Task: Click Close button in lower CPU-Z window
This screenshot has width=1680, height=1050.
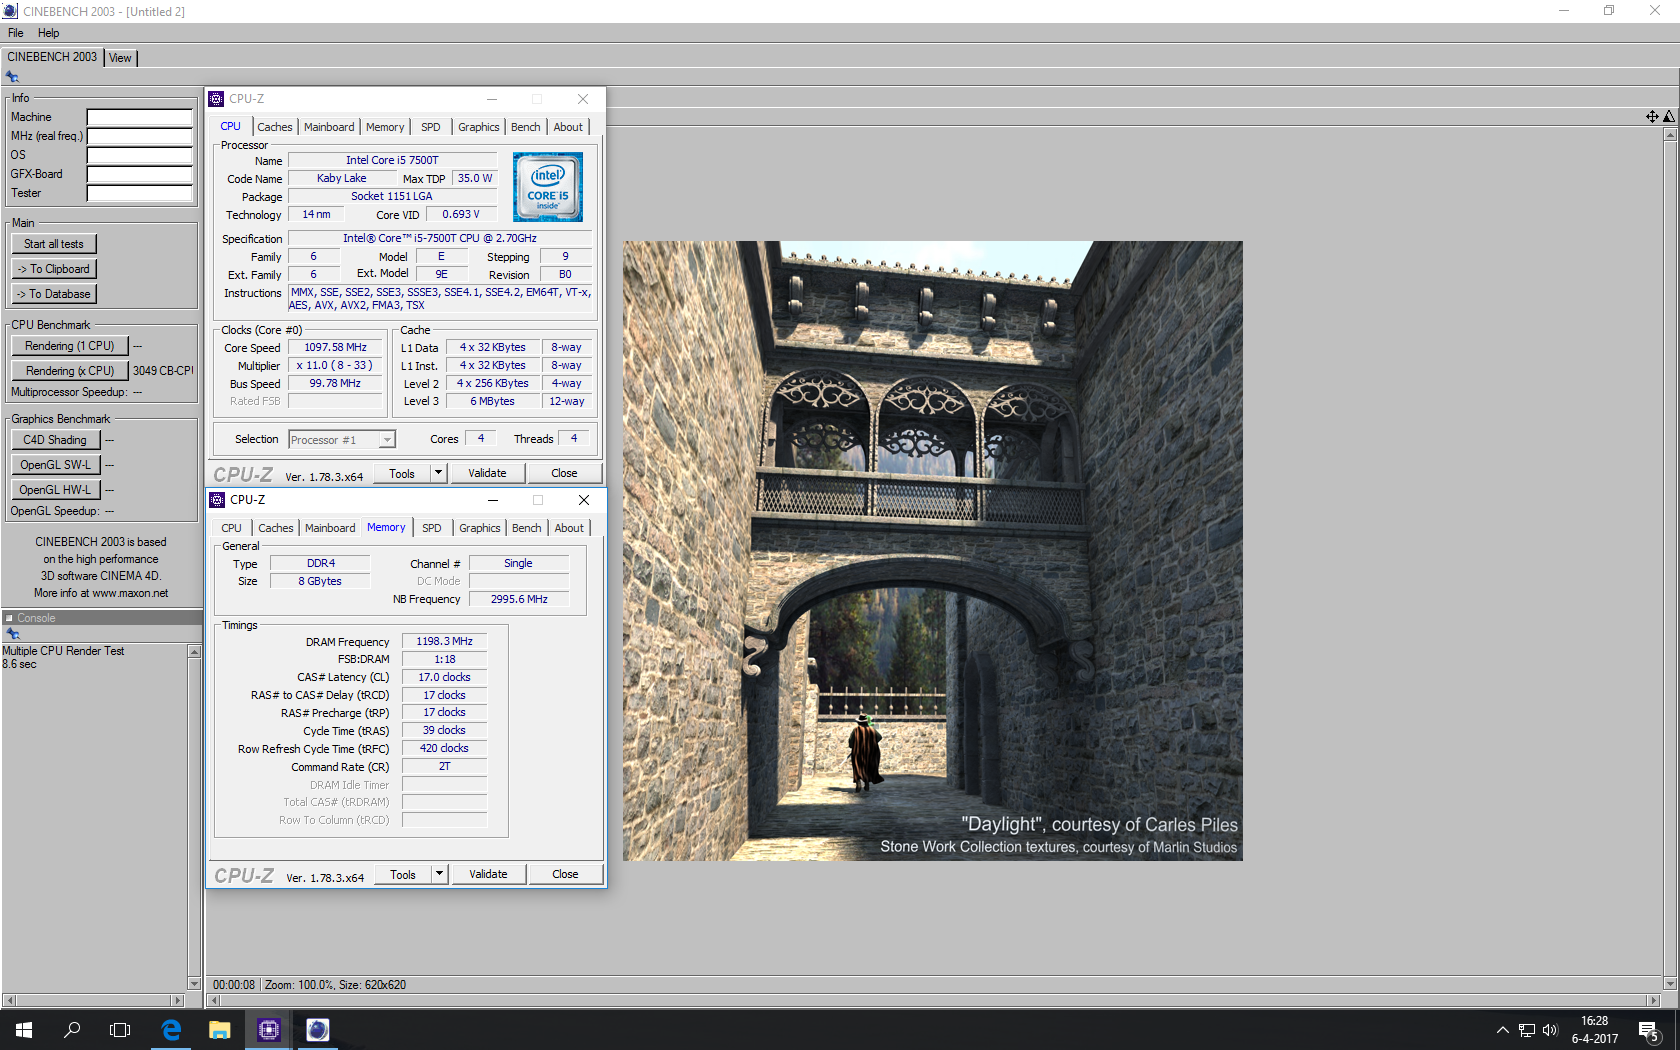Action: pos(565,874)
